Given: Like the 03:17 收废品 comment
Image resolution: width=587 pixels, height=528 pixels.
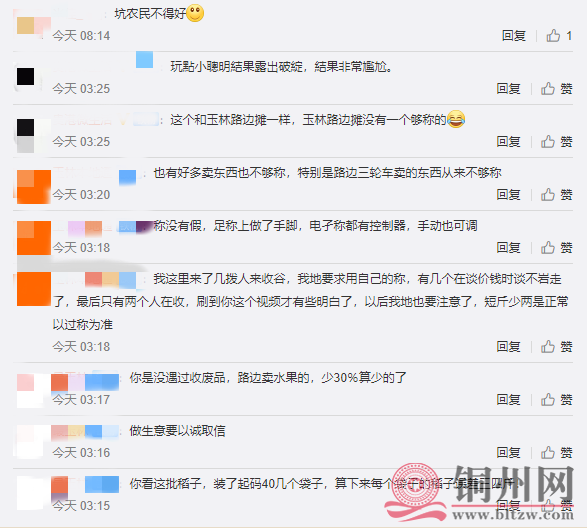Looking at the screenshot, I should click(548, 400).
